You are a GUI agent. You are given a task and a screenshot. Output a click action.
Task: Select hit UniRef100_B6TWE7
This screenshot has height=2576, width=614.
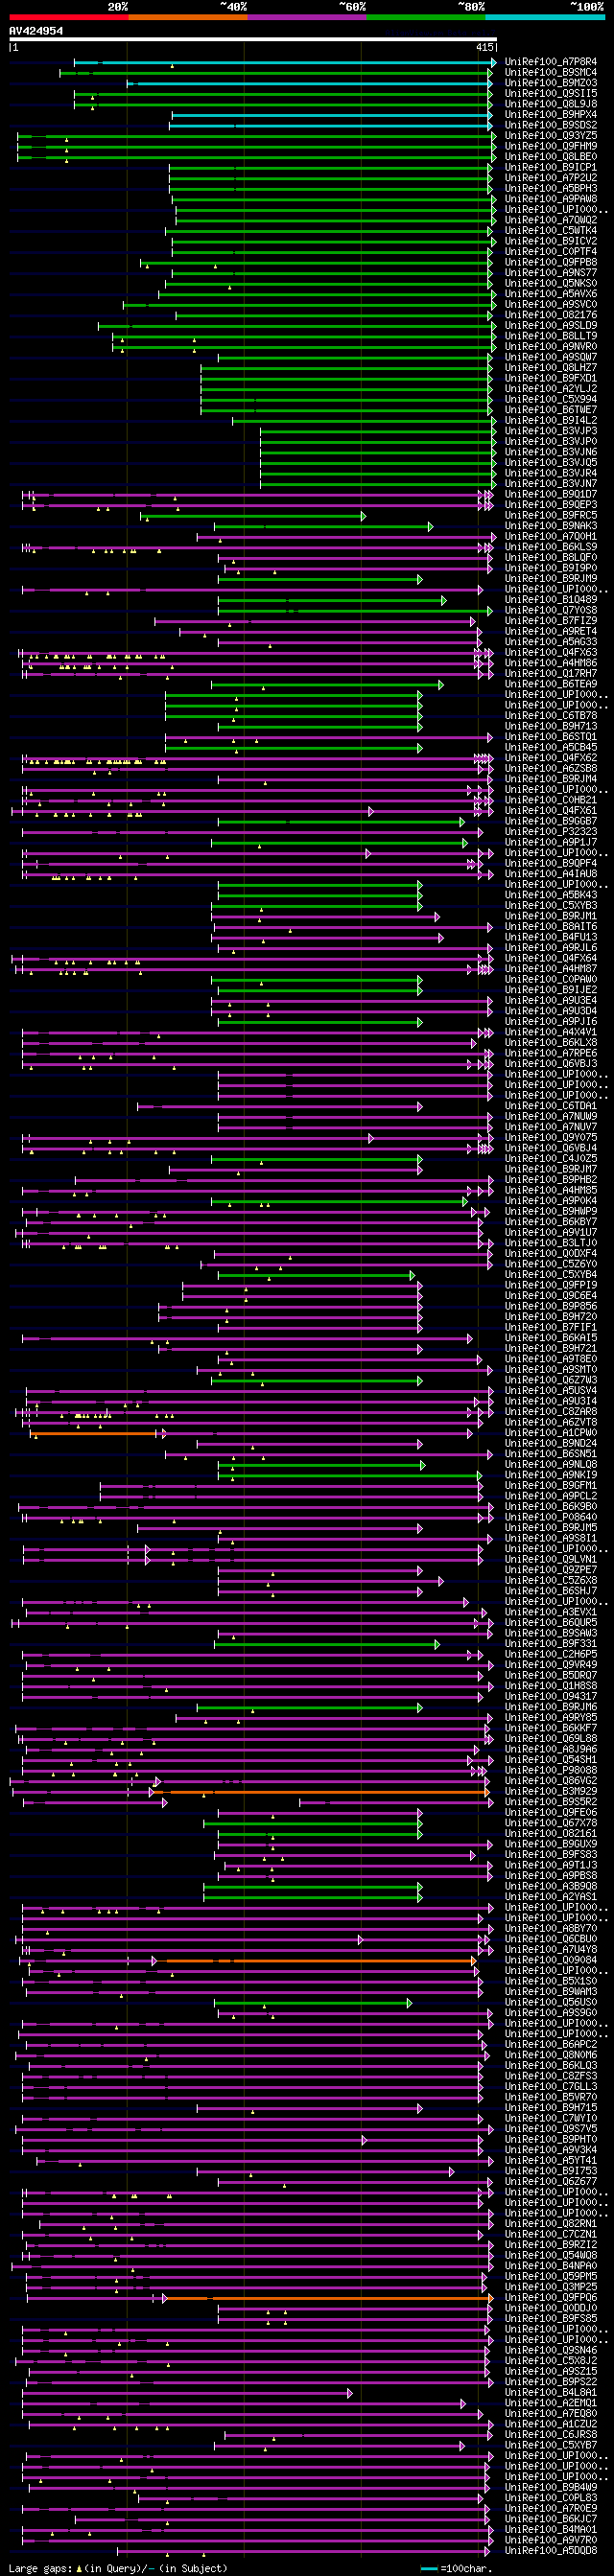551,410
